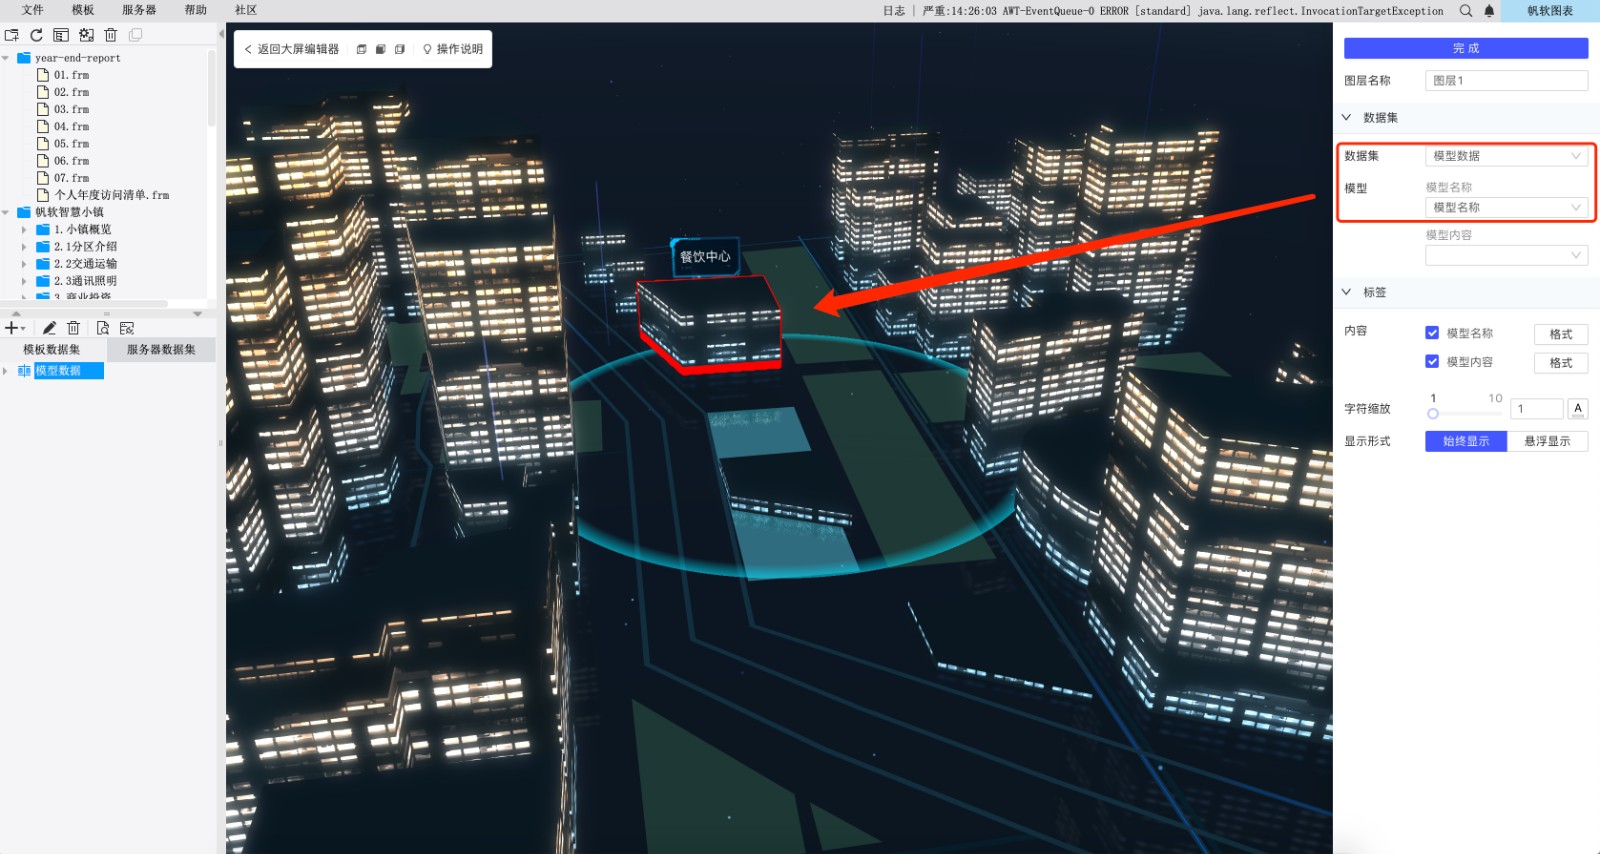The height and width of the screenshot is (854, 1600).
Task: Click the 图层名称 input field
Action: (x=1506, y=81)
